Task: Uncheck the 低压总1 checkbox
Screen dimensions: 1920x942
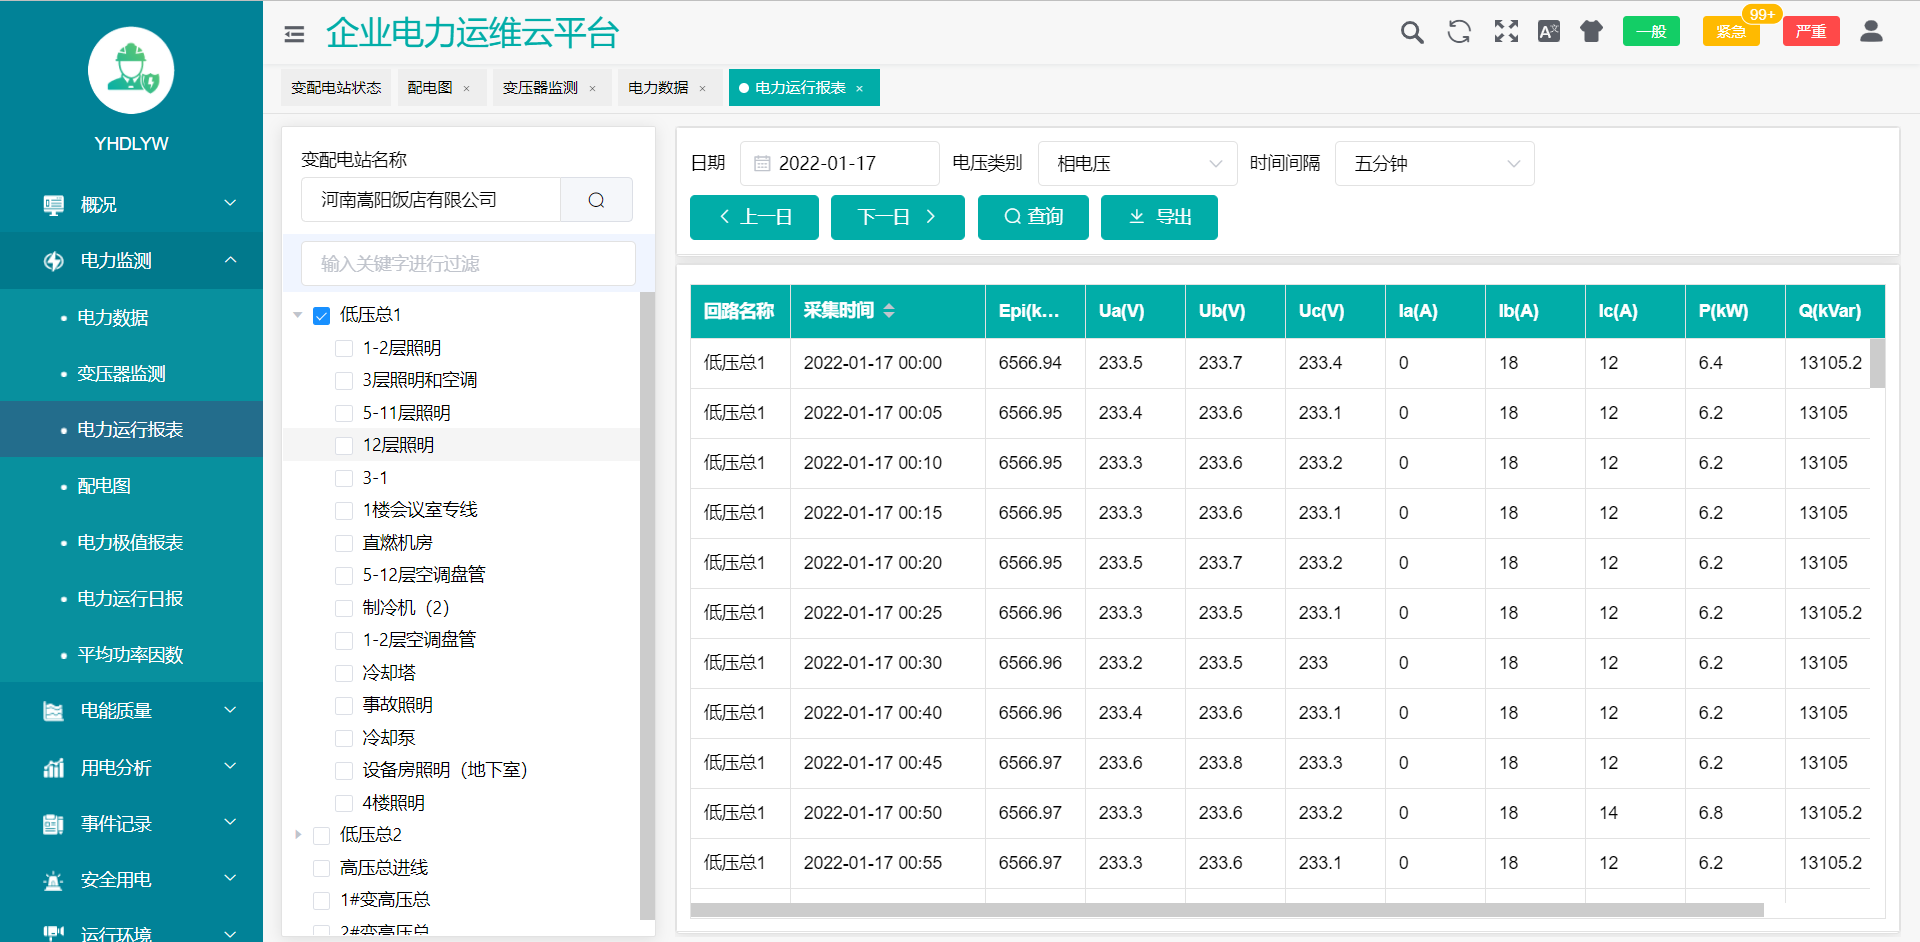Action: [322, 316]
